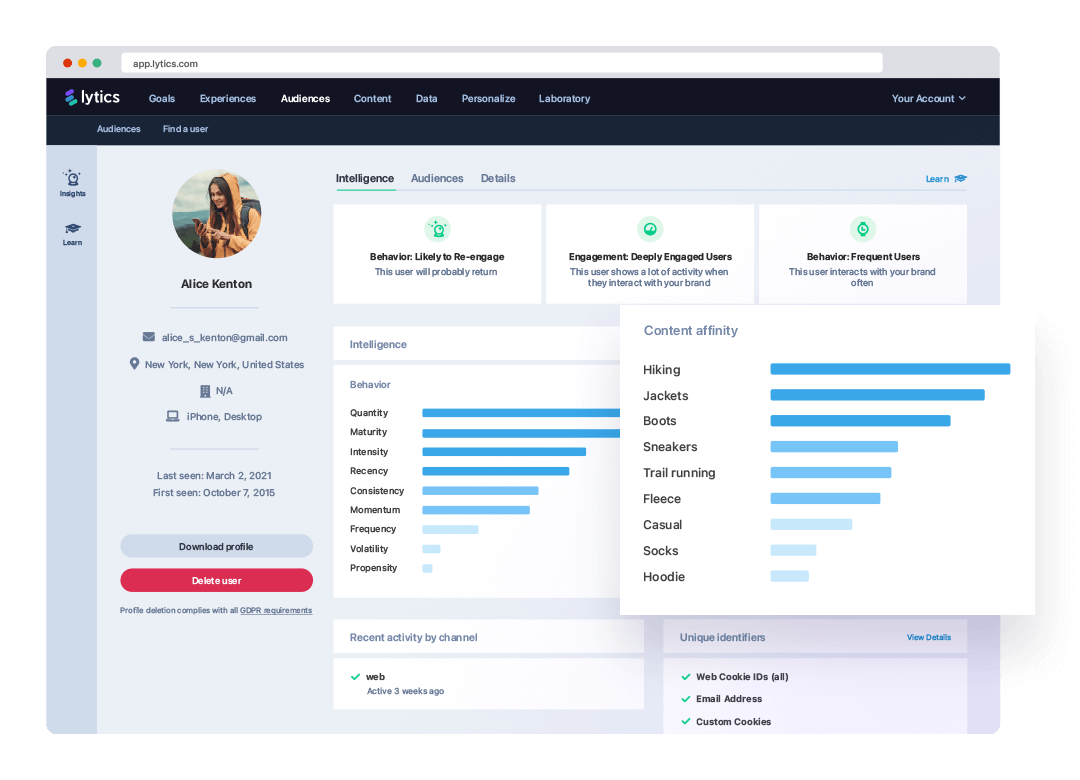Toggle the checkmark next to Web Cookie IDs
1080x780 pixels.
point(685,677)
